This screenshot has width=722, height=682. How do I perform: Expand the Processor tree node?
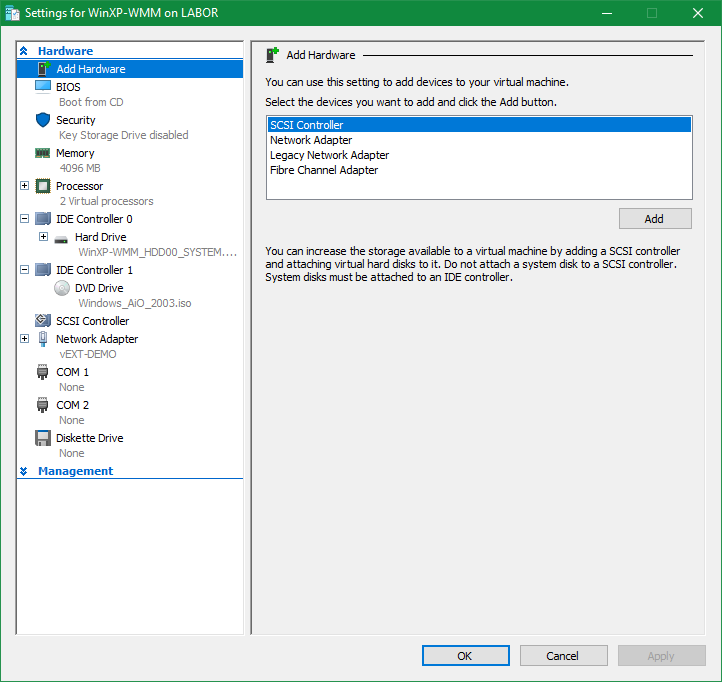coord(25,186)
